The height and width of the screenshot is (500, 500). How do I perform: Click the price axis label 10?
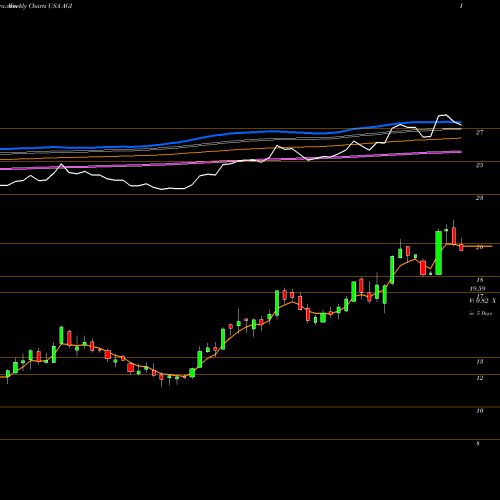click(x=479, y=411)
